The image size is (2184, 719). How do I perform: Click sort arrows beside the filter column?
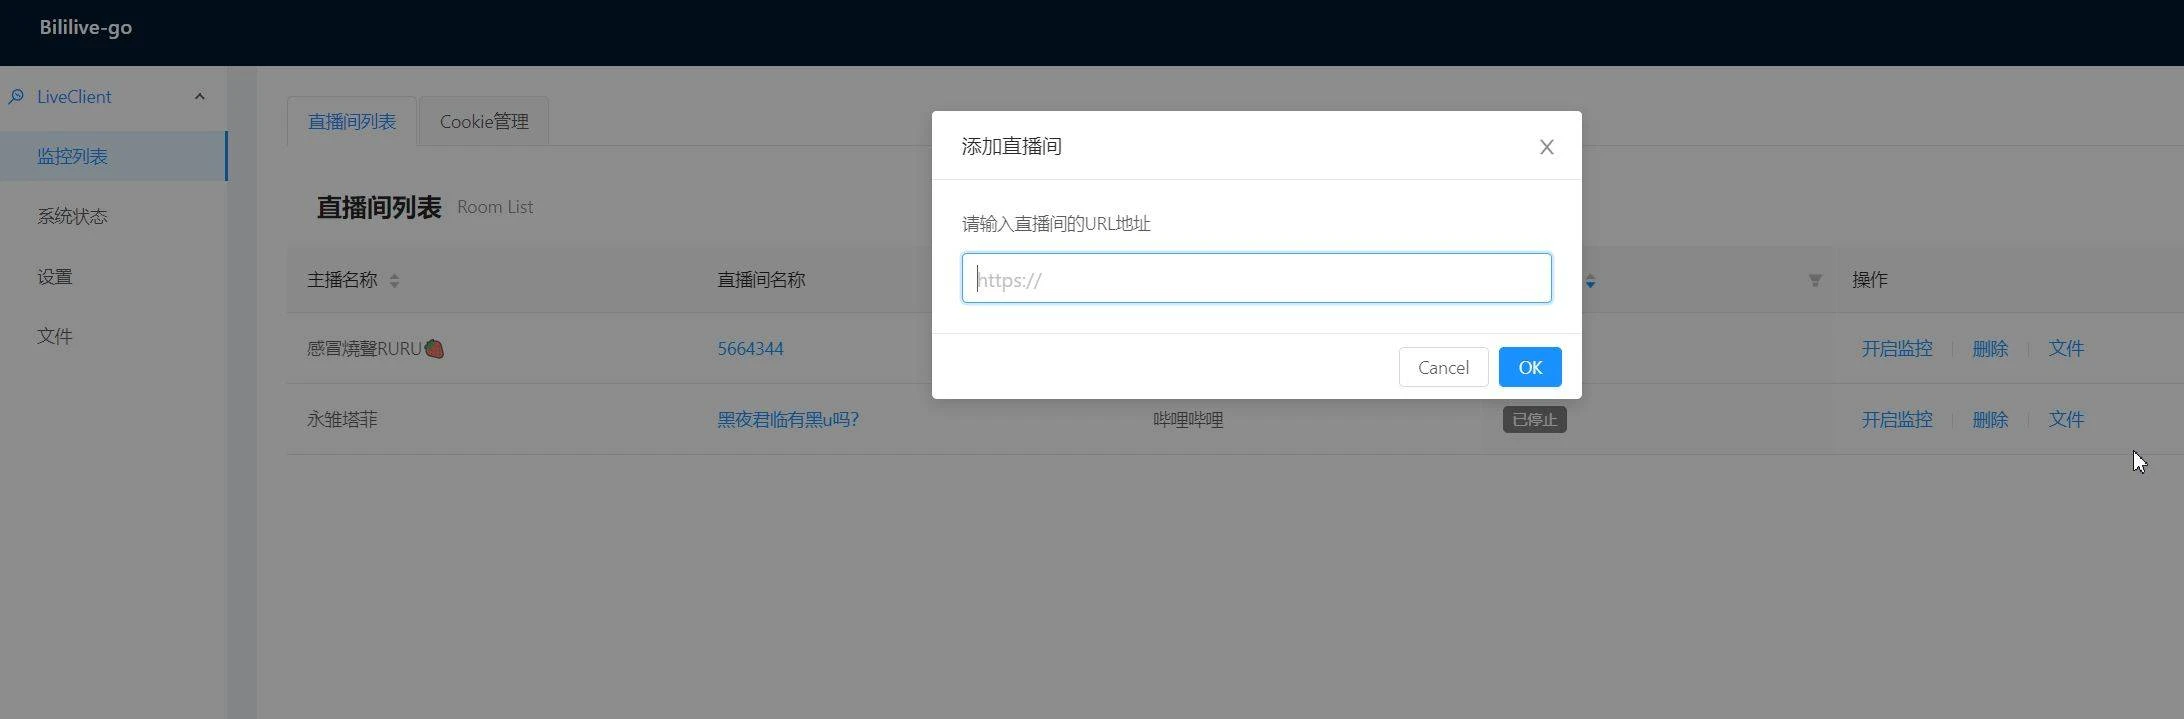click(x=1590, y=281)
